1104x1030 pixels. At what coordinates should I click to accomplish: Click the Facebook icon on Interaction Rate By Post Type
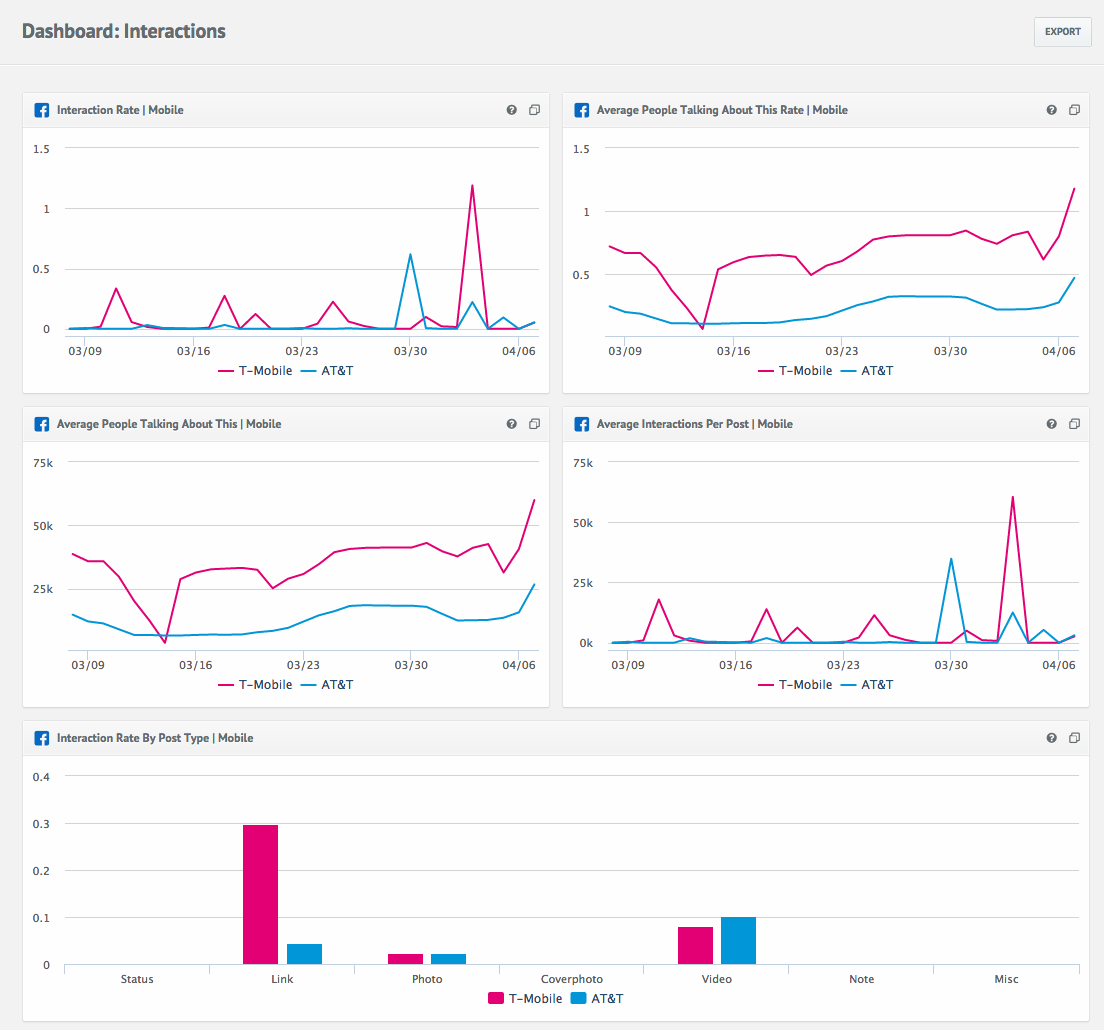(x=41, y=738)
